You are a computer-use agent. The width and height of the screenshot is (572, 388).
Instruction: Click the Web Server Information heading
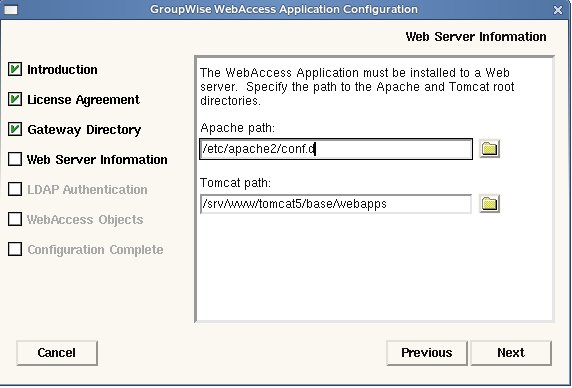pyautogui.click(x=476, y=36)
